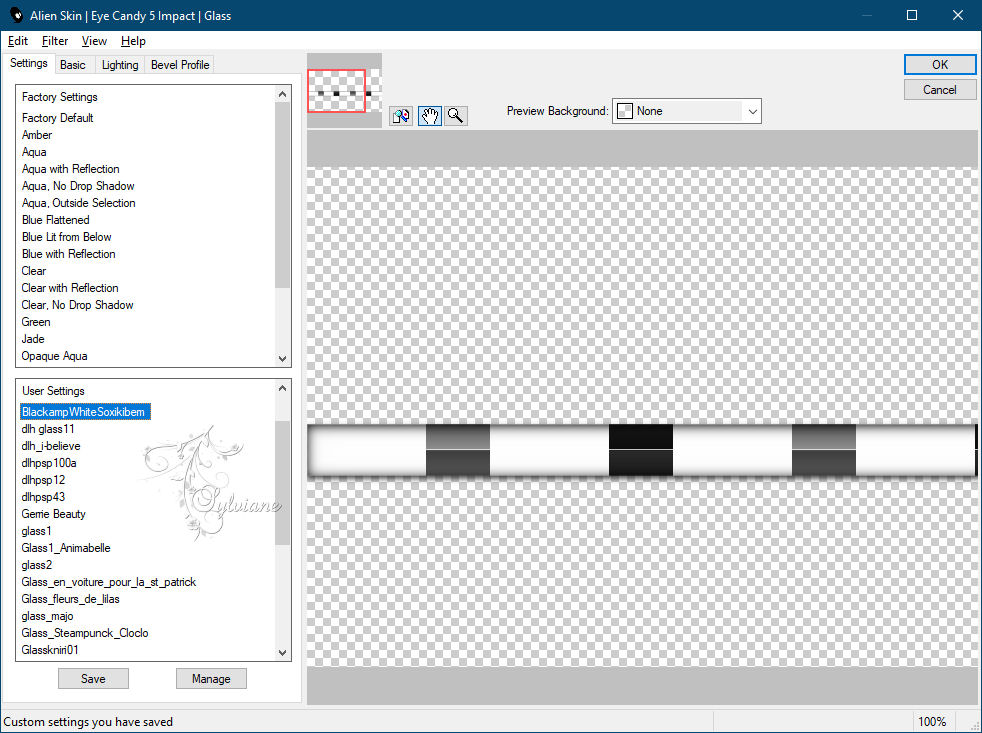The height and width of the screenshot is (733, 982).
Task: Select glass2 user setting
Action: [37, 564]
